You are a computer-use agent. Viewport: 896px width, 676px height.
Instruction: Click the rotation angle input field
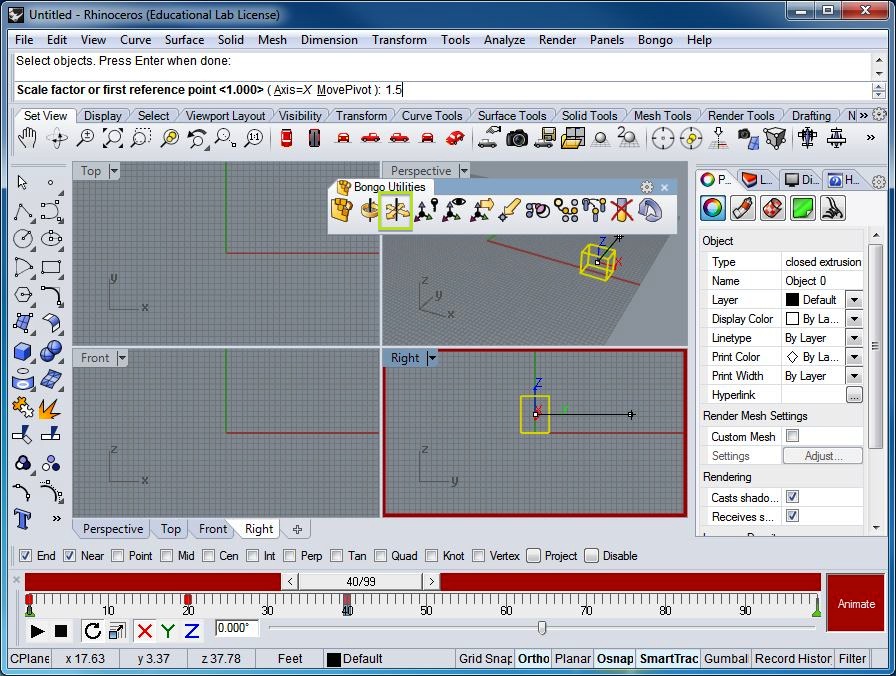tap(237, 628)
